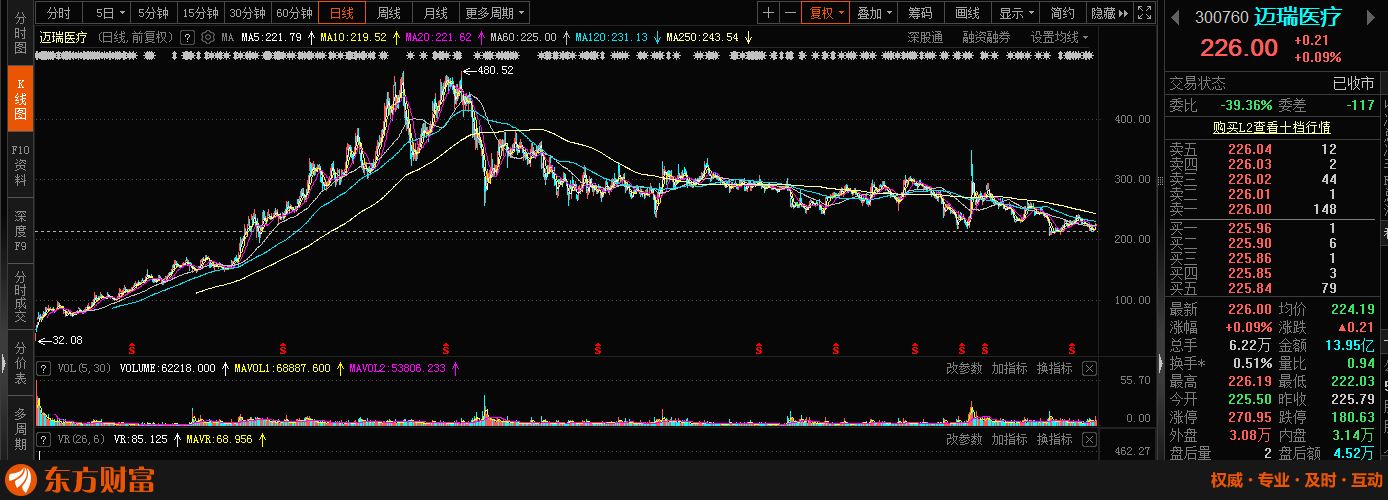Open 分时成交 in the left sidebar
The height and width of the screenshot is (500, 1388).
pos(20,297)
